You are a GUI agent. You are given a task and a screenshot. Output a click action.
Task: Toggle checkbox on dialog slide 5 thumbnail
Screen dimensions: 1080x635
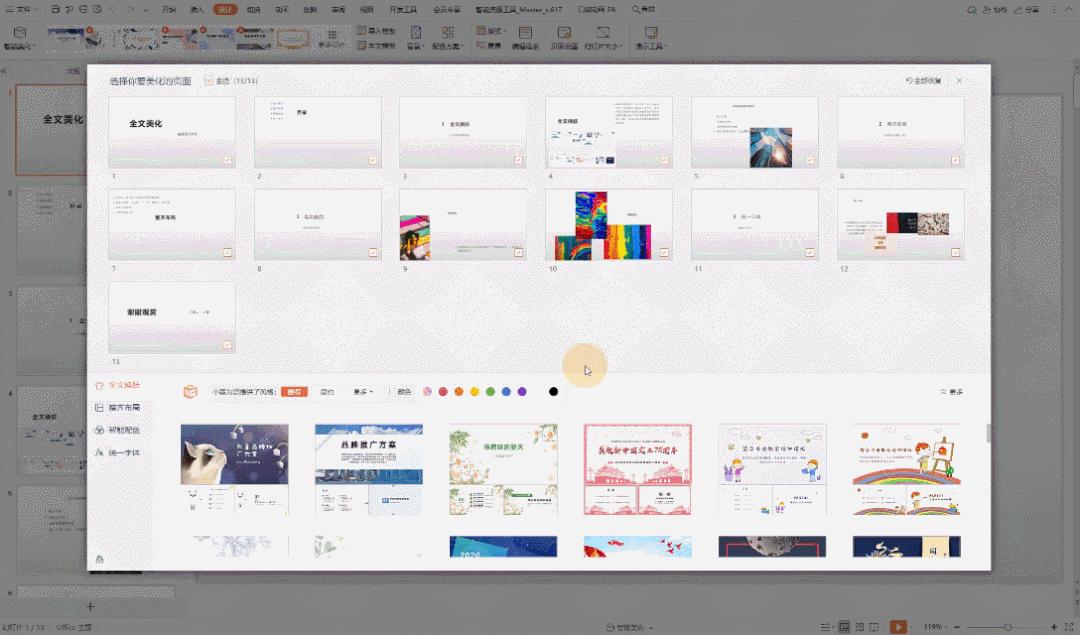point(810,160)
